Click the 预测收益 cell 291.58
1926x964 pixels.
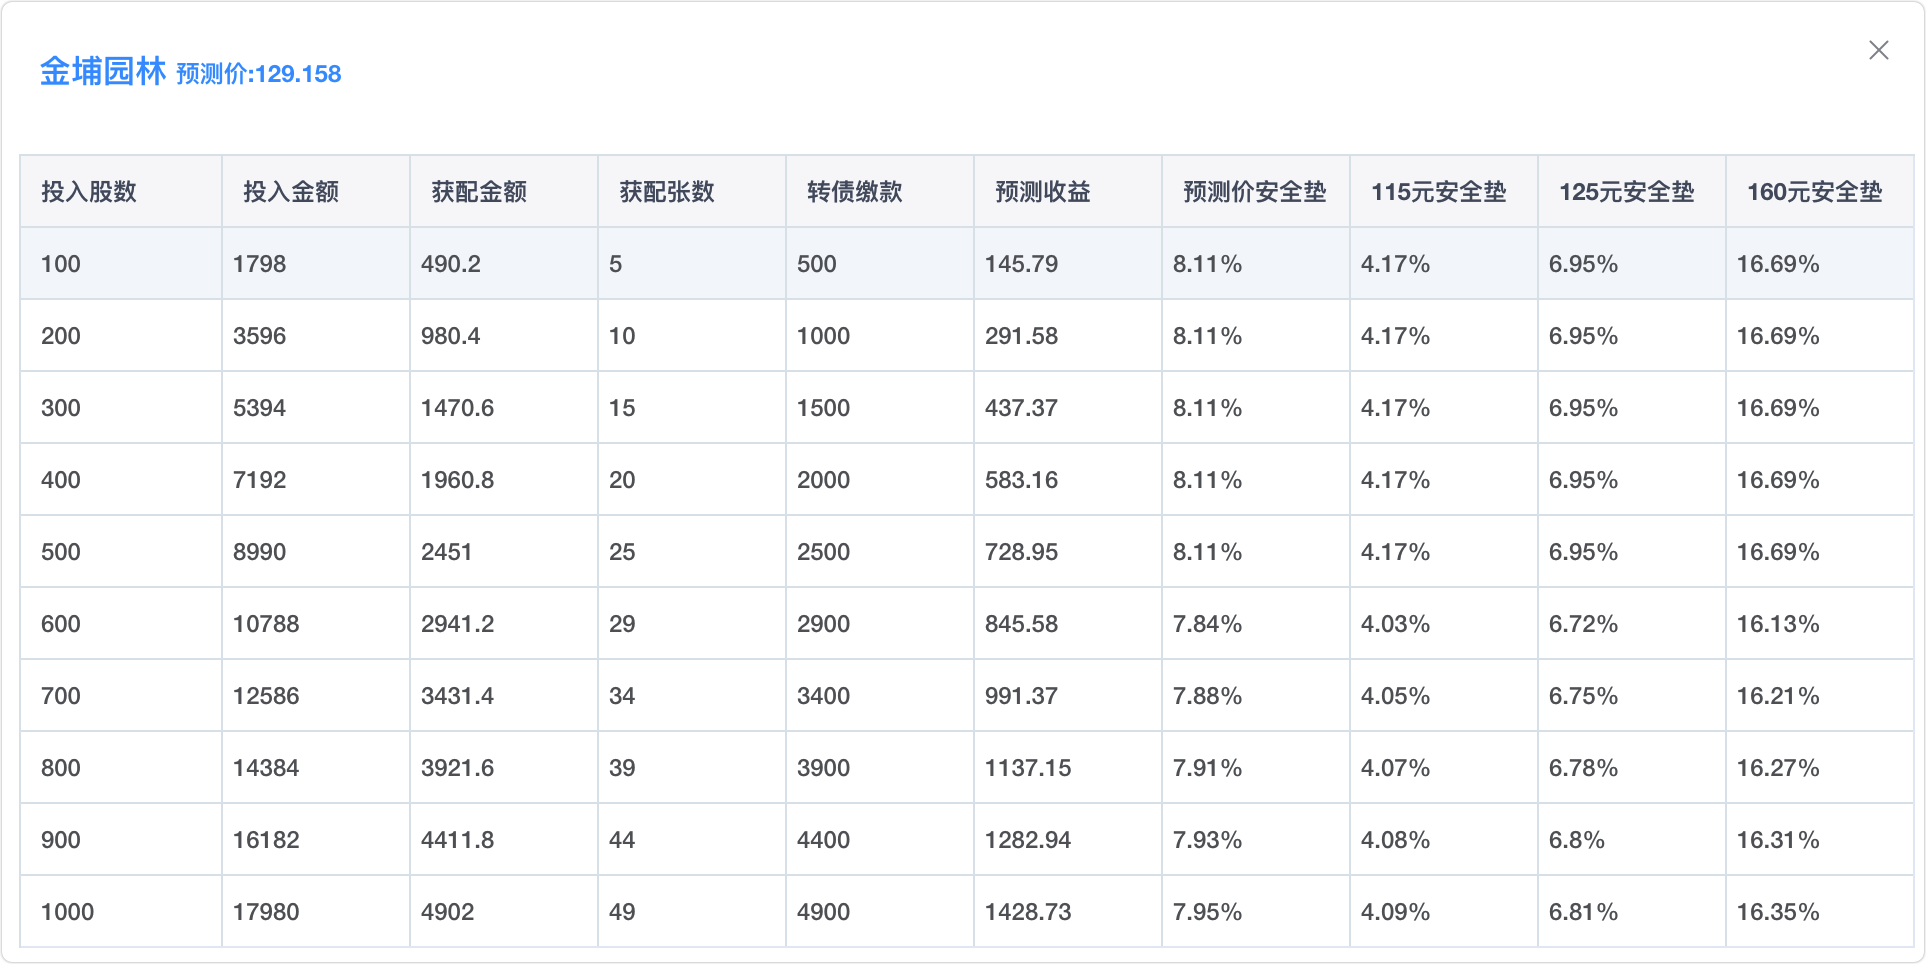tap(1021, 336)
